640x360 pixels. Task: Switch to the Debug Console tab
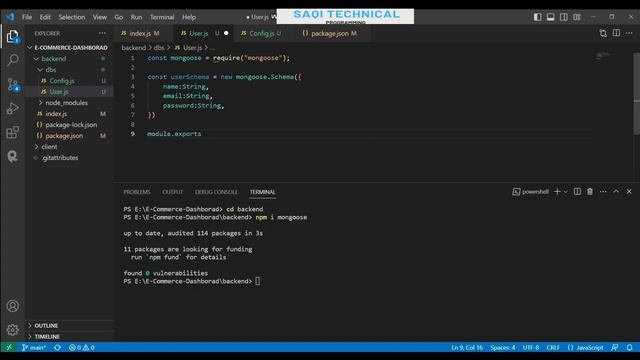[216, 192]
